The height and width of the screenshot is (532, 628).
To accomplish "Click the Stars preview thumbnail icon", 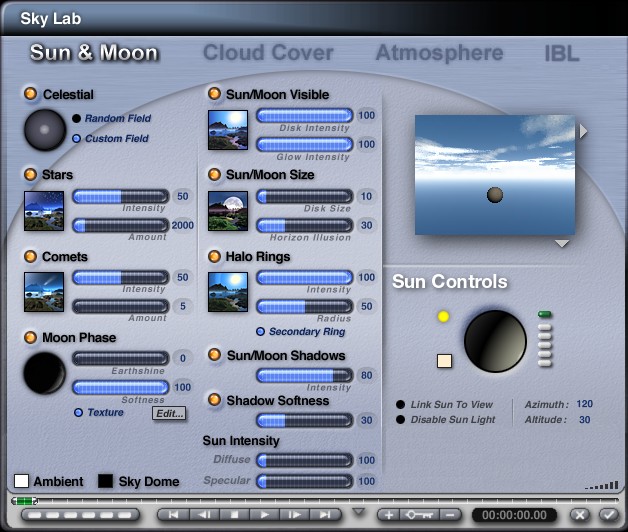I will click(44, 211).
